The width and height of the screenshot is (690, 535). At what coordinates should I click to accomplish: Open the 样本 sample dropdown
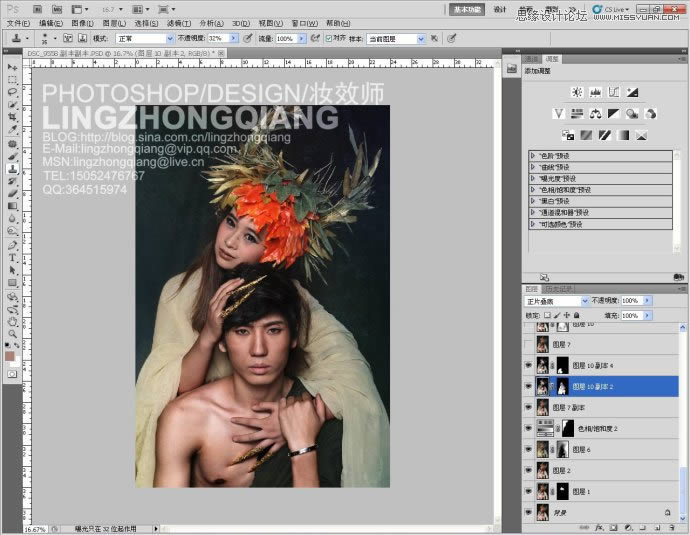pyautogui.click(x=396, y=39)
